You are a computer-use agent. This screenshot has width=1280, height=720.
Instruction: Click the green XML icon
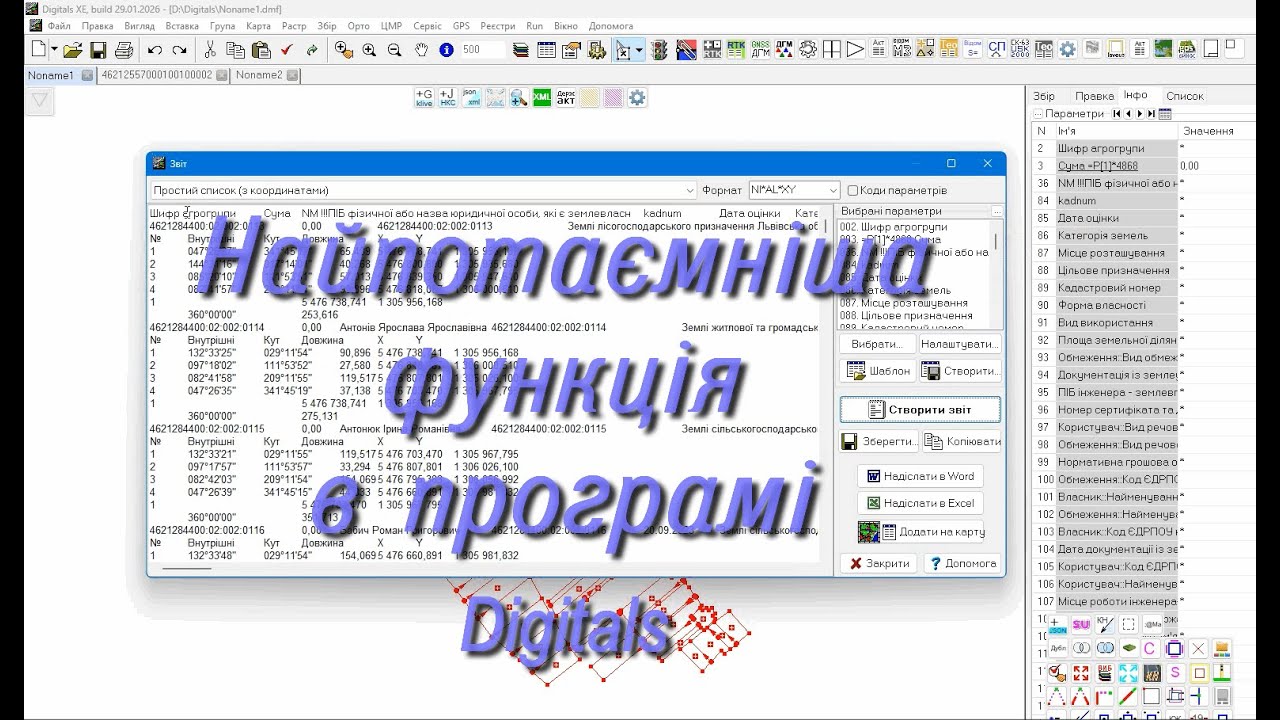point(542,97)
